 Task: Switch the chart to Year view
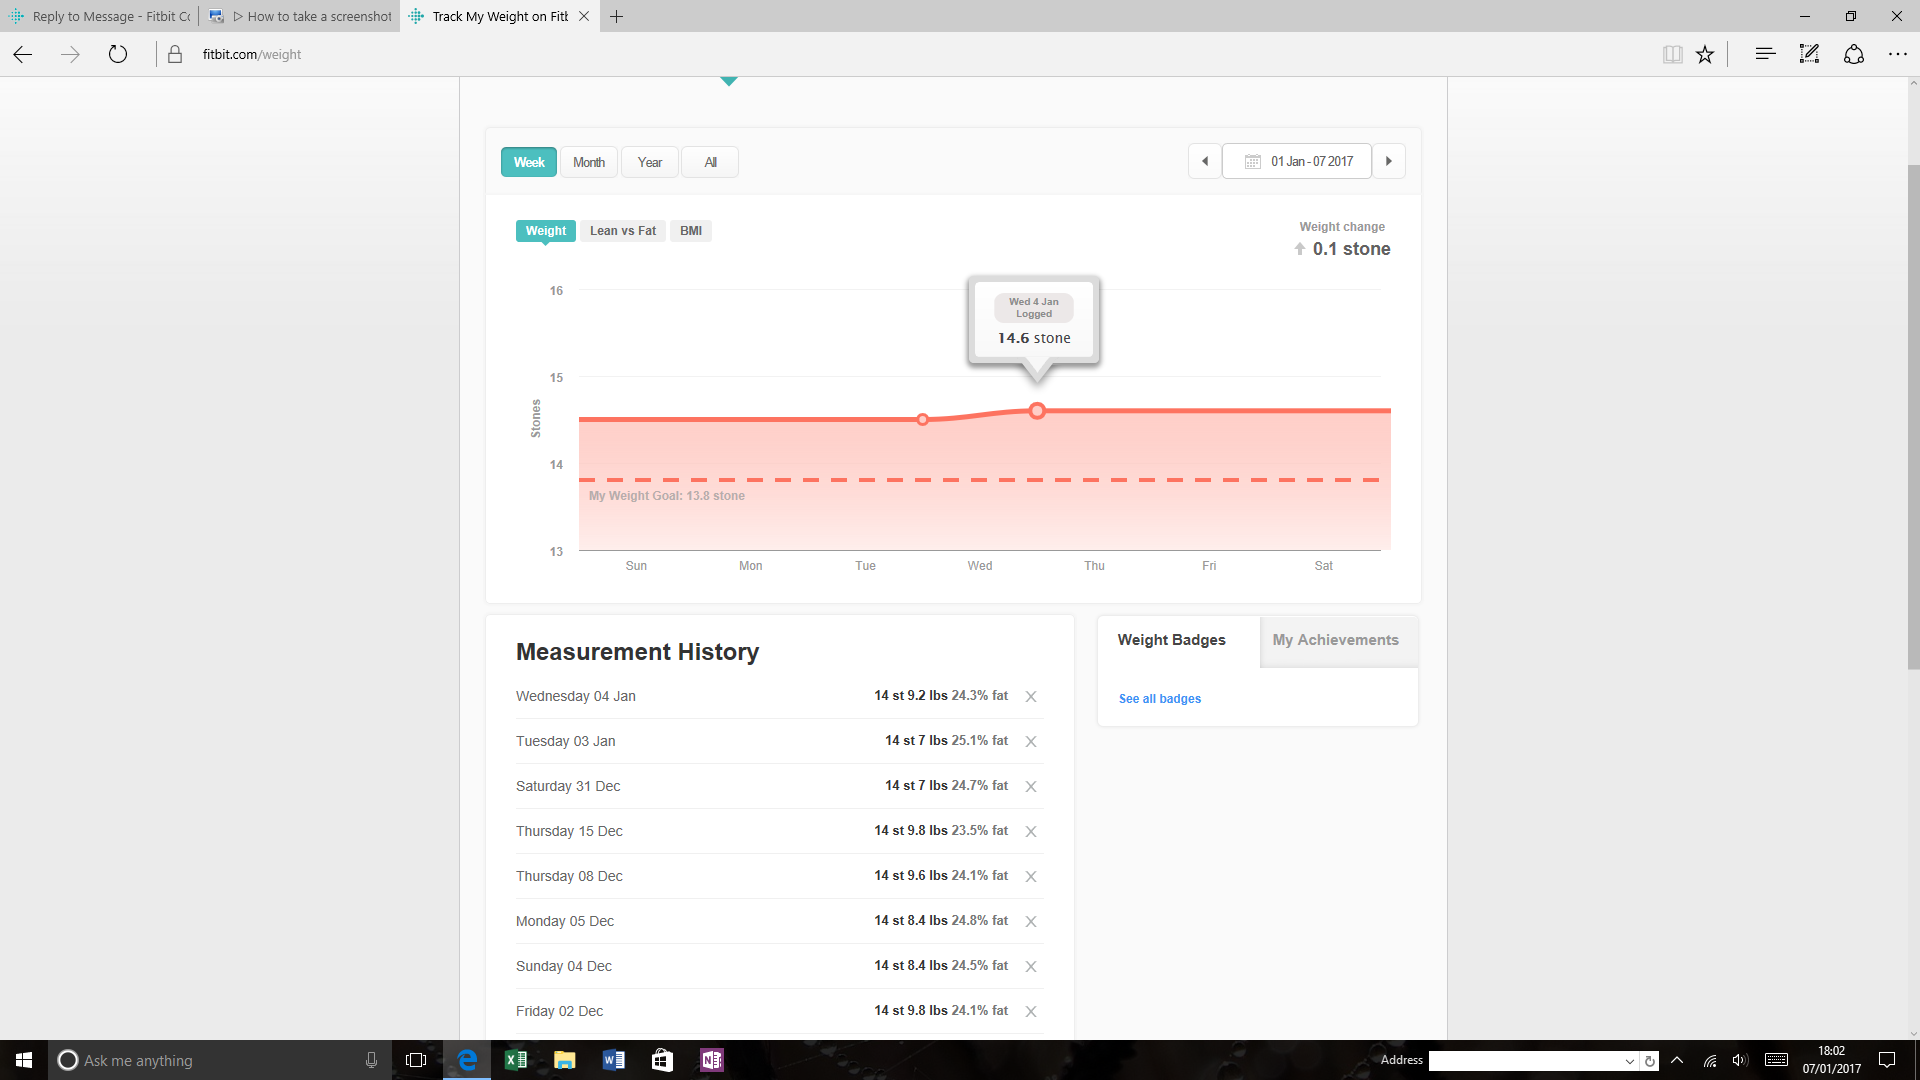tap(650, 162)
